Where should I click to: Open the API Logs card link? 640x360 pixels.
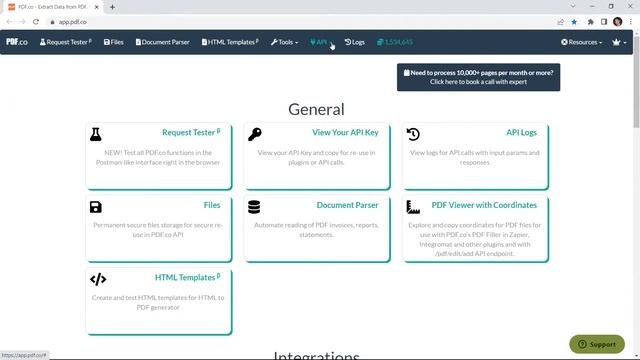[x=521, y=132]
